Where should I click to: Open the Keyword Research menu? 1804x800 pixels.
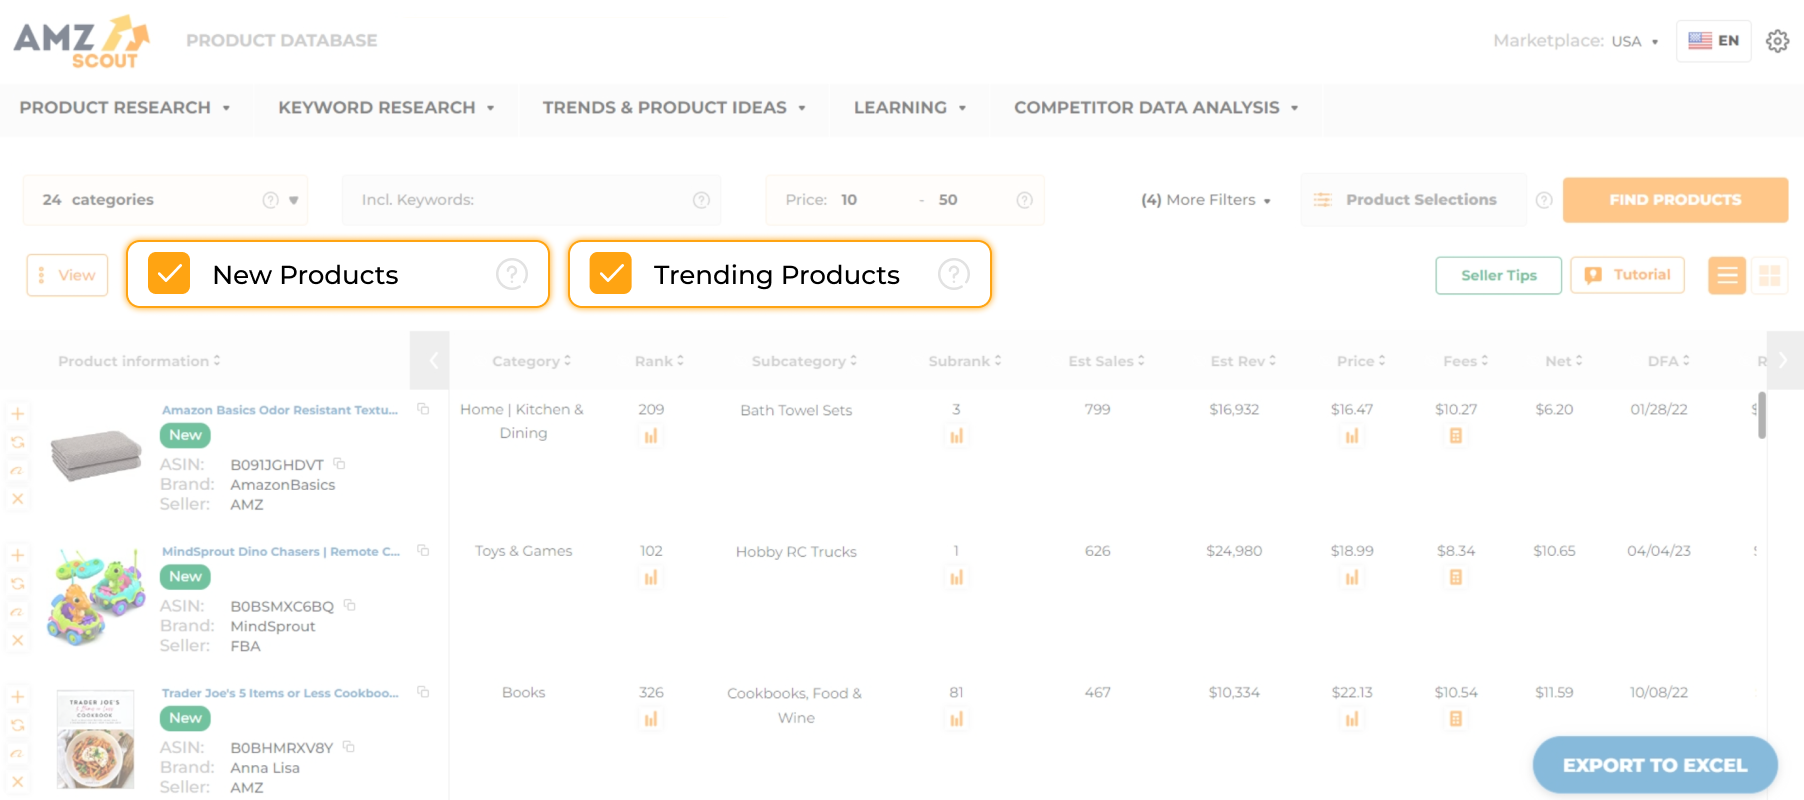click(386, 108)
